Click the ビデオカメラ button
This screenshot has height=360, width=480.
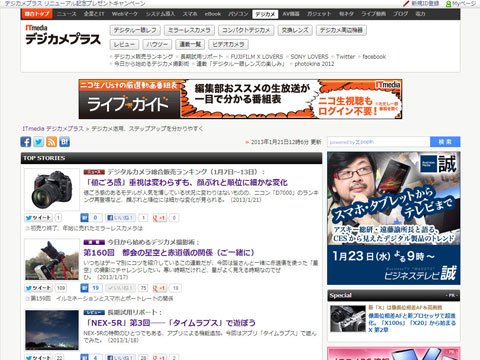coord(228,44)
